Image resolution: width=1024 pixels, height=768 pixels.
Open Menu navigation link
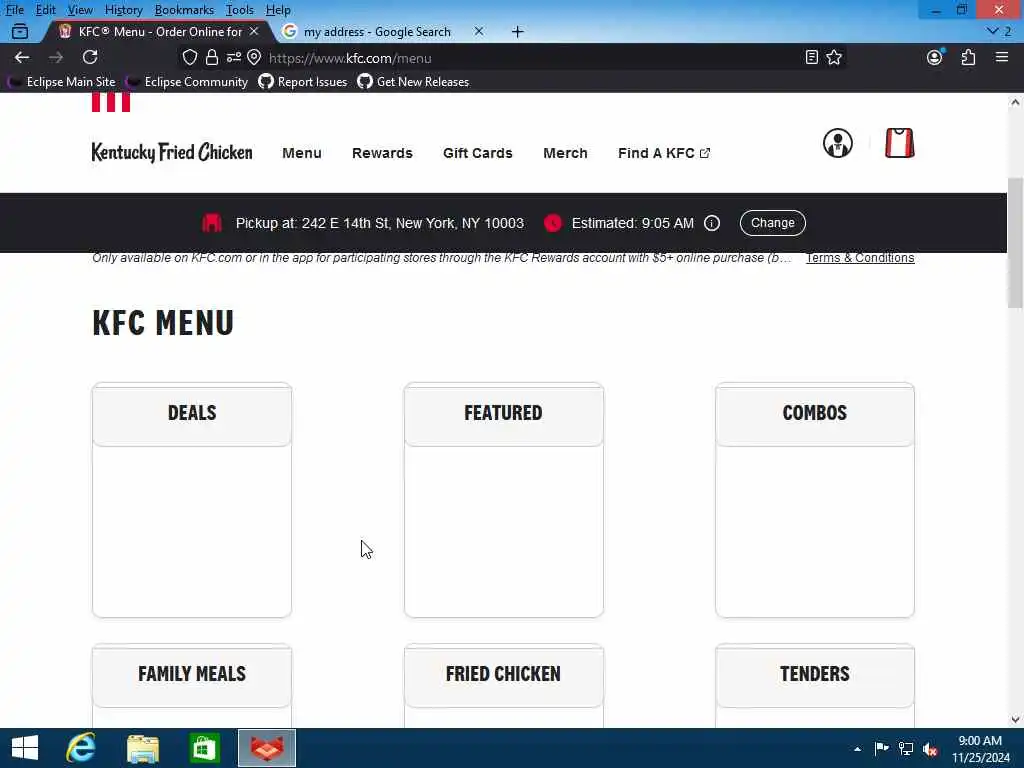coord(302,153)
